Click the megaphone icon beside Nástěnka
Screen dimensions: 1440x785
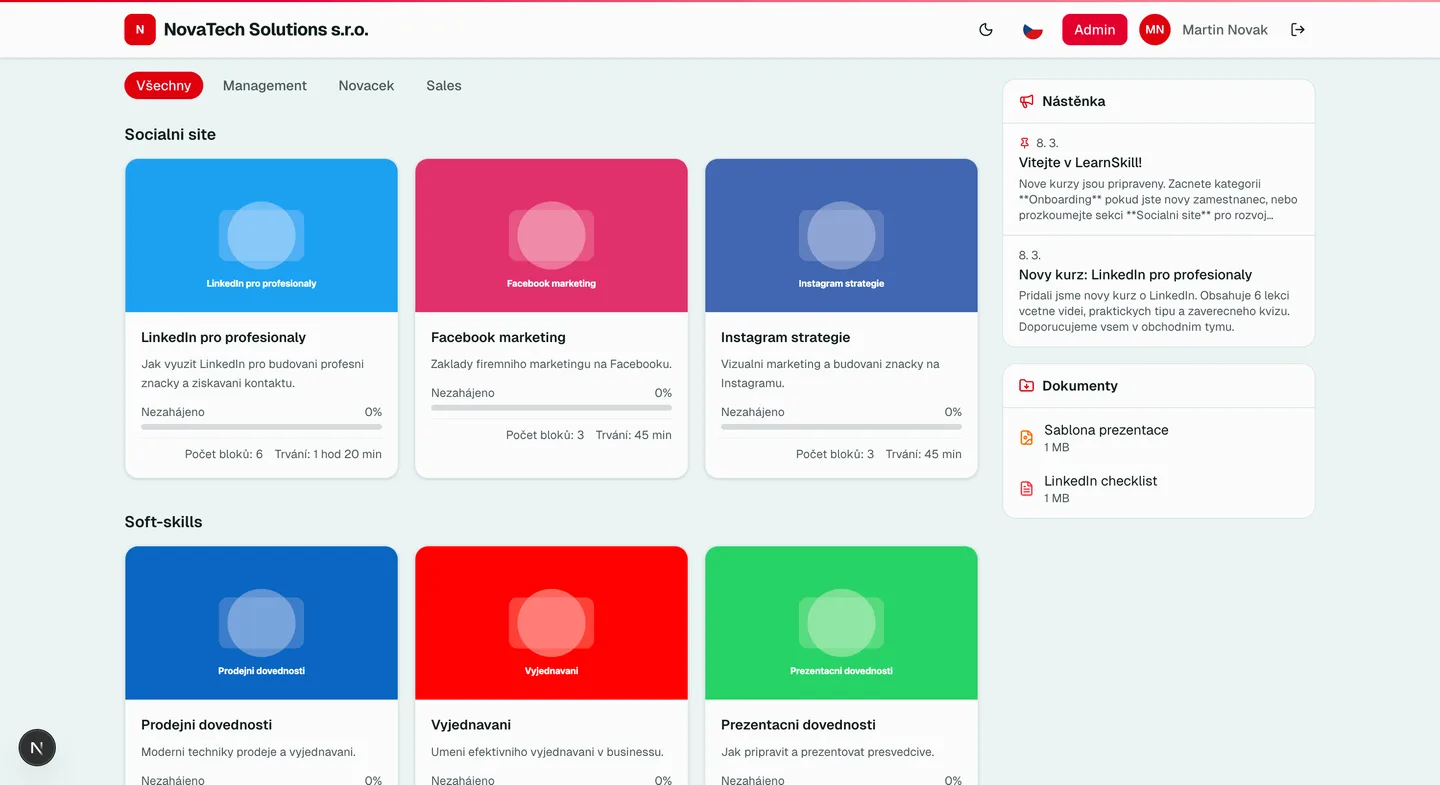tap(1025, 101)
